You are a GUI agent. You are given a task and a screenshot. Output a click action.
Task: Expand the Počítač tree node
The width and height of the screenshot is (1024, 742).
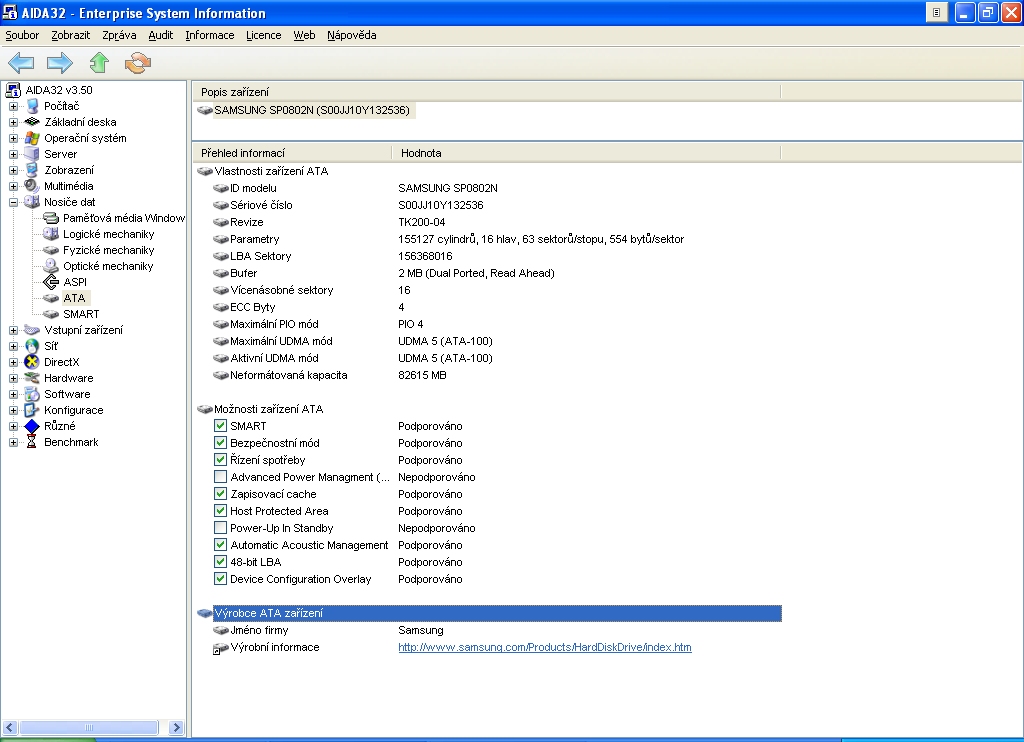click(x=14, y=106)
